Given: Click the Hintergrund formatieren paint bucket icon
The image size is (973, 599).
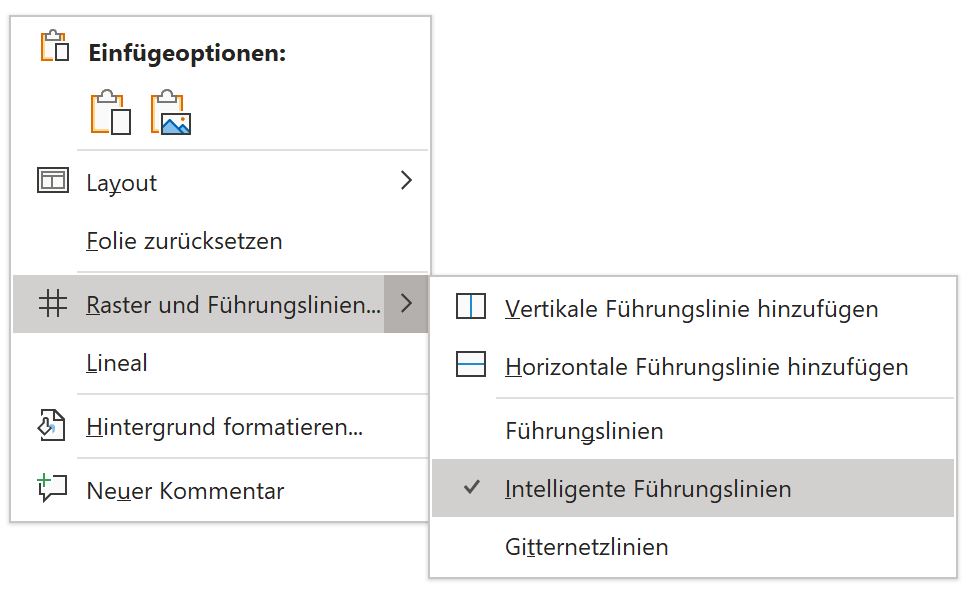Looking at the screenshot, I should coord(52,426).
